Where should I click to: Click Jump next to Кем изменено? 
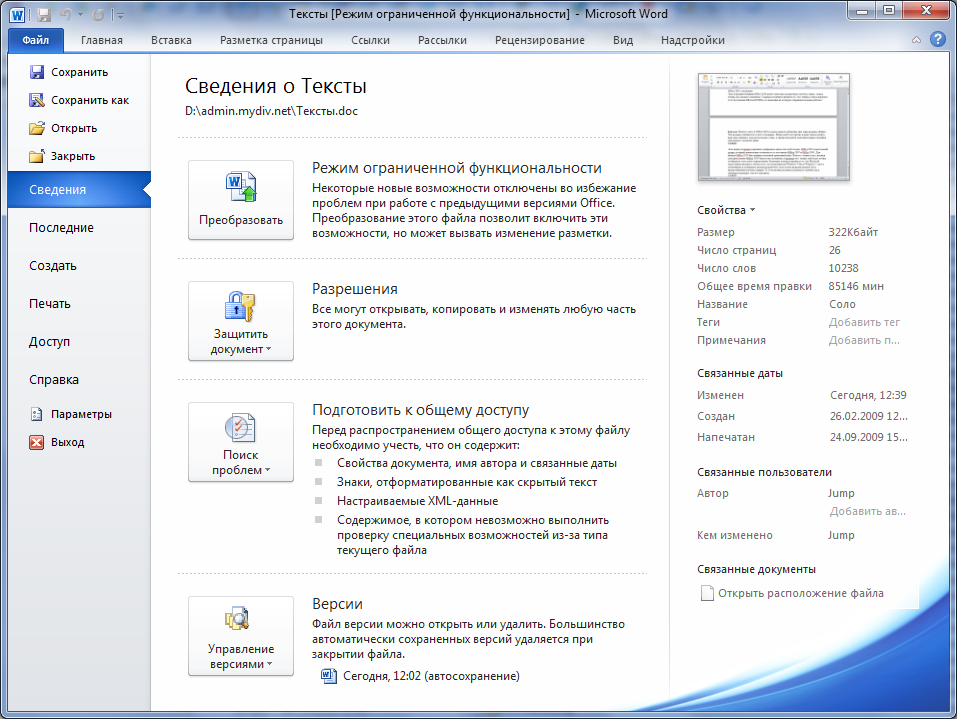click(x=841, y=535)
